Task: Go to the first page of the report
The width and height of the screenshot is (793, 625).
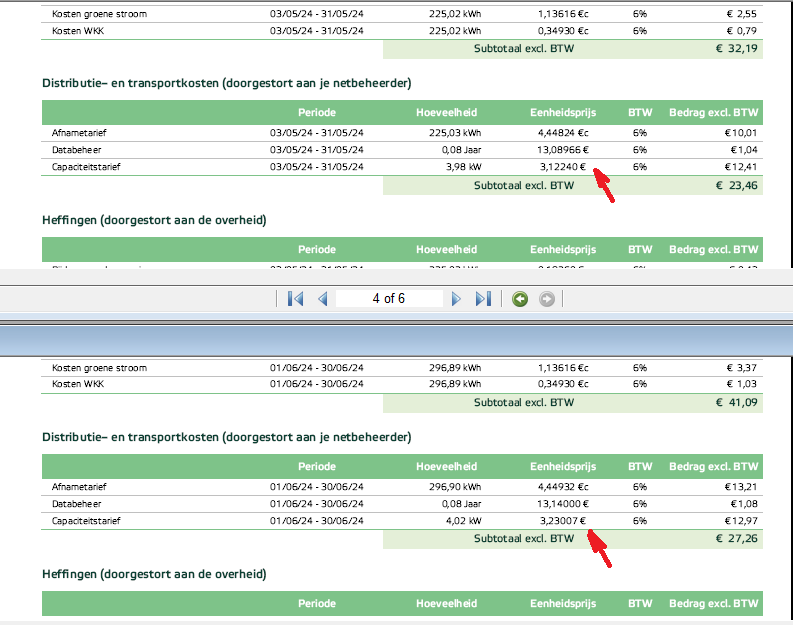Action: point(295,299)
